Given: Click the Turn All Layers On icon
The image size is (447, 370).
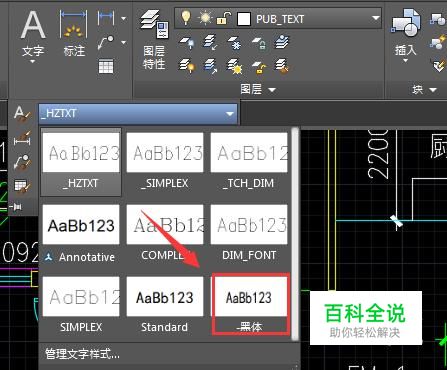Looking at the screenshot, I should [x=187, y=65].
